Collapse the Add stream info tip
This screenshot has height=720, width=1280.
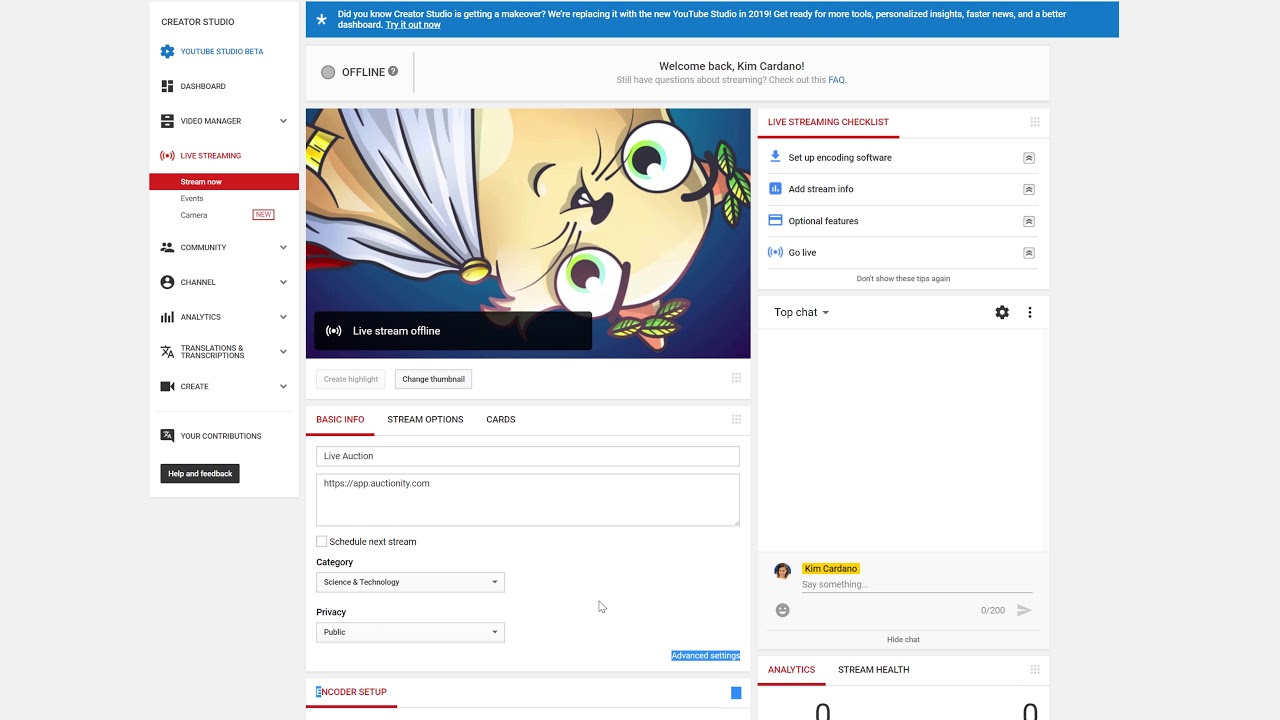[x=1029, y=190]
